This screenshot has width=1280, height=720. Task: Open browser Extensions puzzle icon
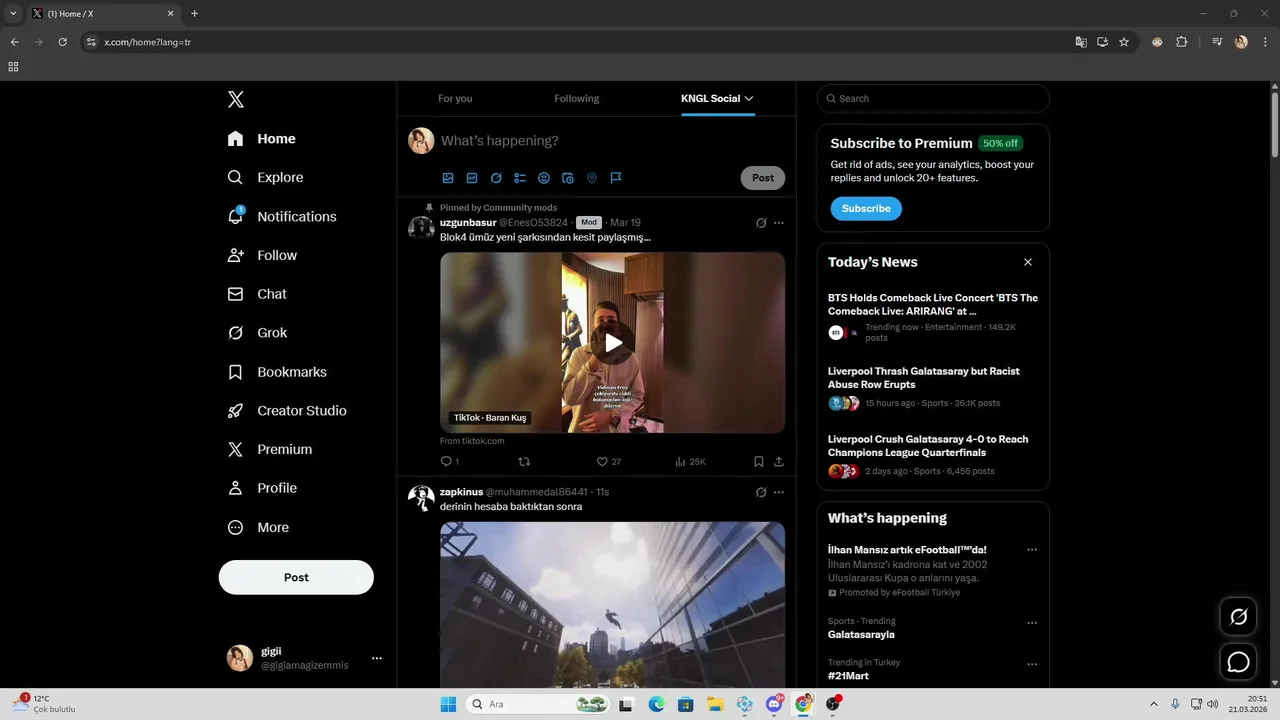(1181, 42)
